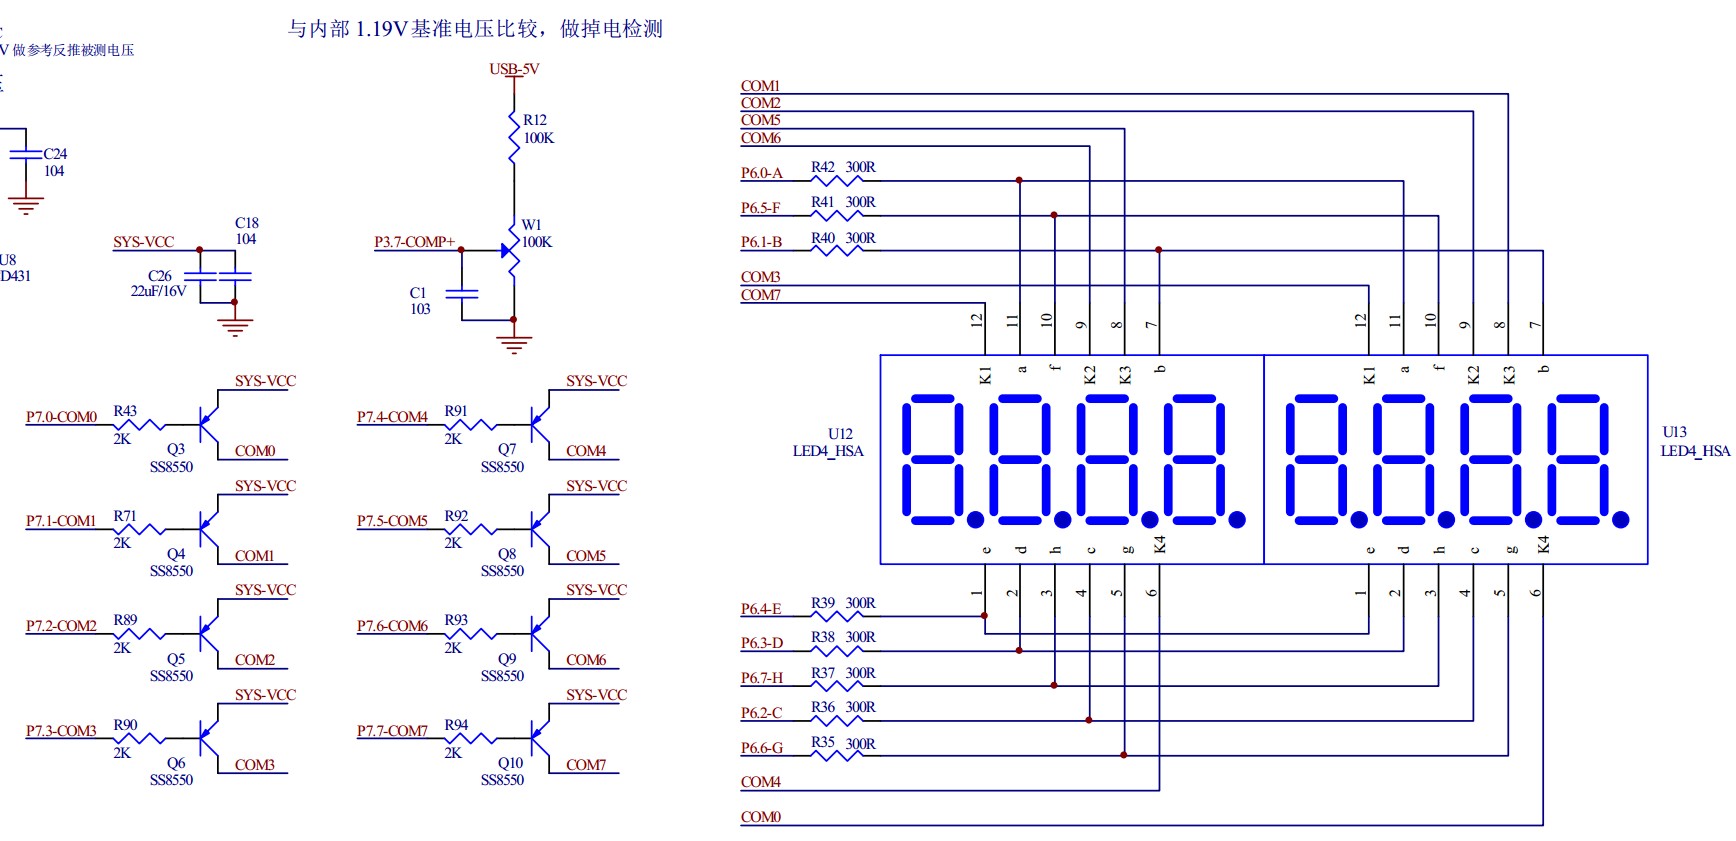Click the R43 2K resistor zigzag
Viewport: 1736px width, 841px height.
coord(139,425)
